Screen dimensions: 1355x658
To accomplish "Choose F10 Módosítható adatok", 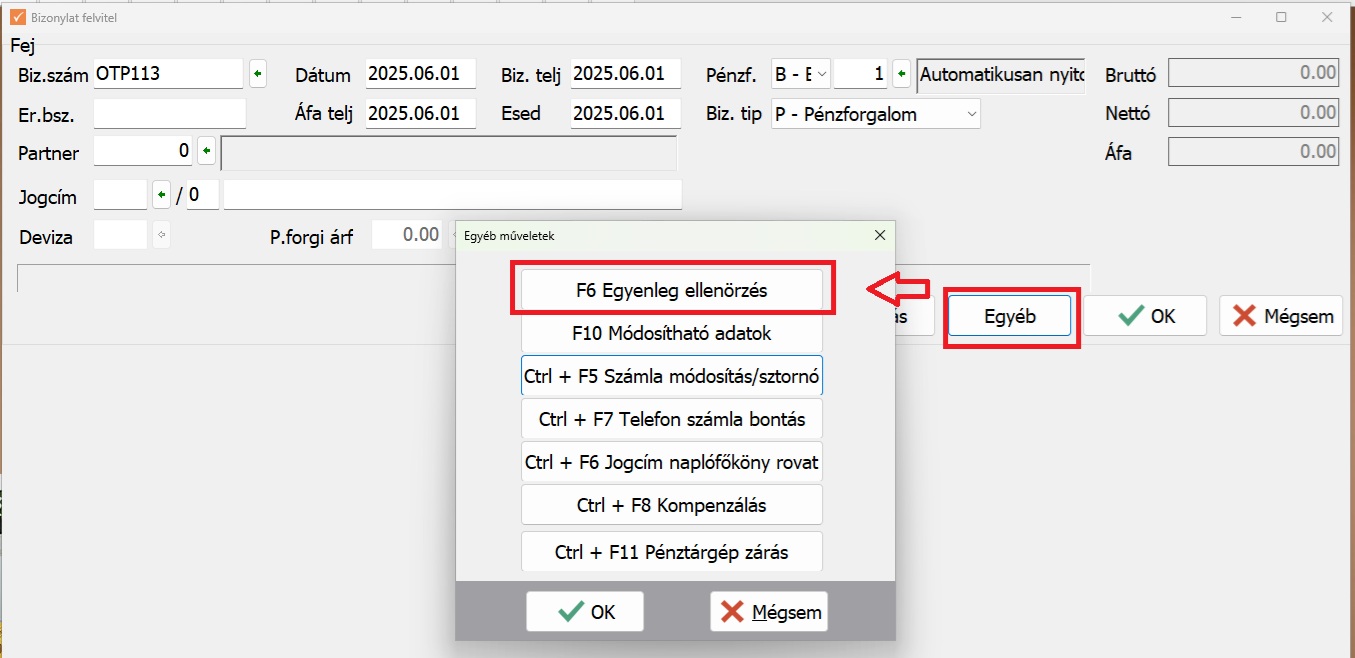I will pyautogui.click(x=671, y=333).
